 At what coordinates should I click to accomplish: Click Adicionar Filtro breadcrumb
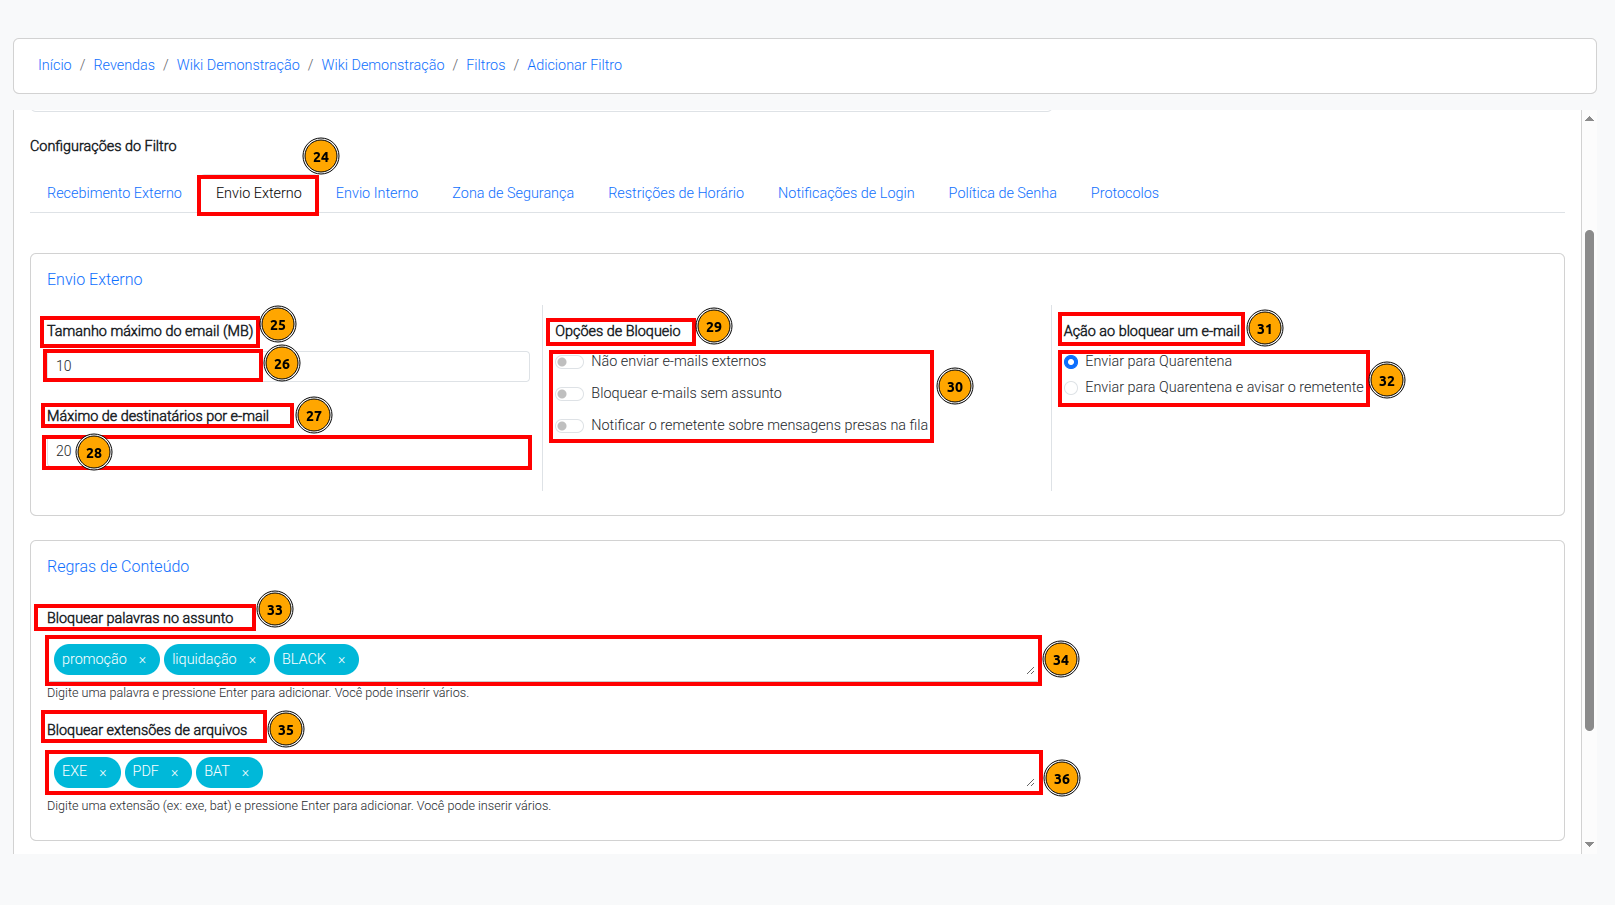pyautogui.click(x=574, y=65)
